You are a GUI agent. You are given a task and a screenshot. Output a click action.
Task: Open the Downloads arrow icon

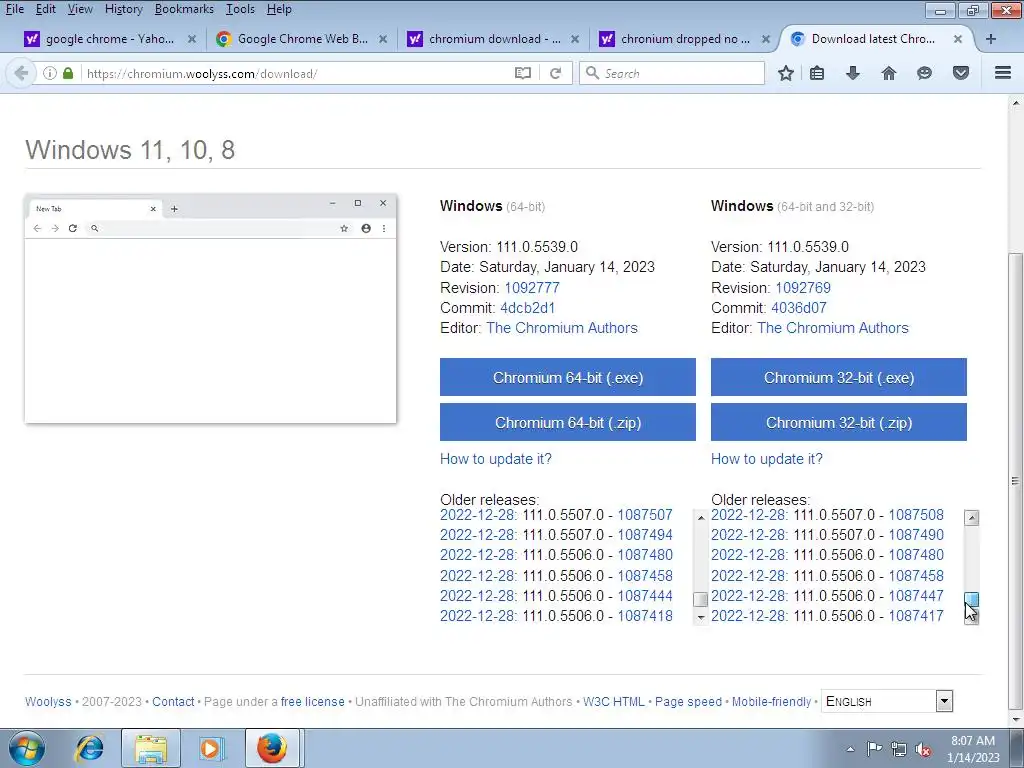(x=852, y=73)
